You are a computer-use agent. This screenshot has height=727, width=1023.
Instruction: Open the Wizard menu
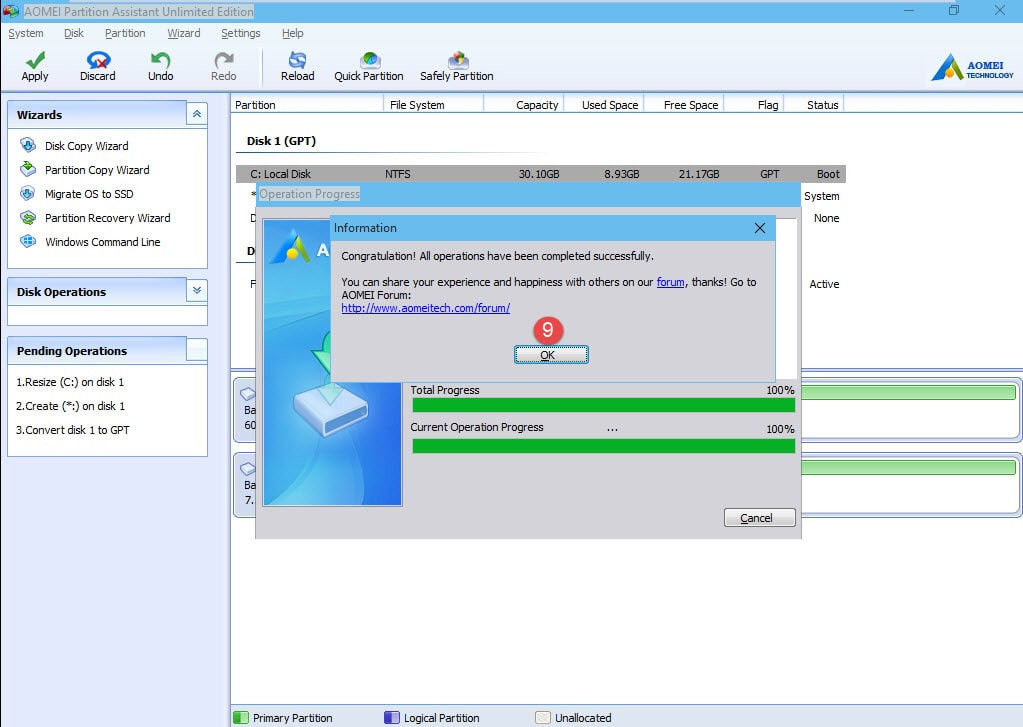point(184,33)
